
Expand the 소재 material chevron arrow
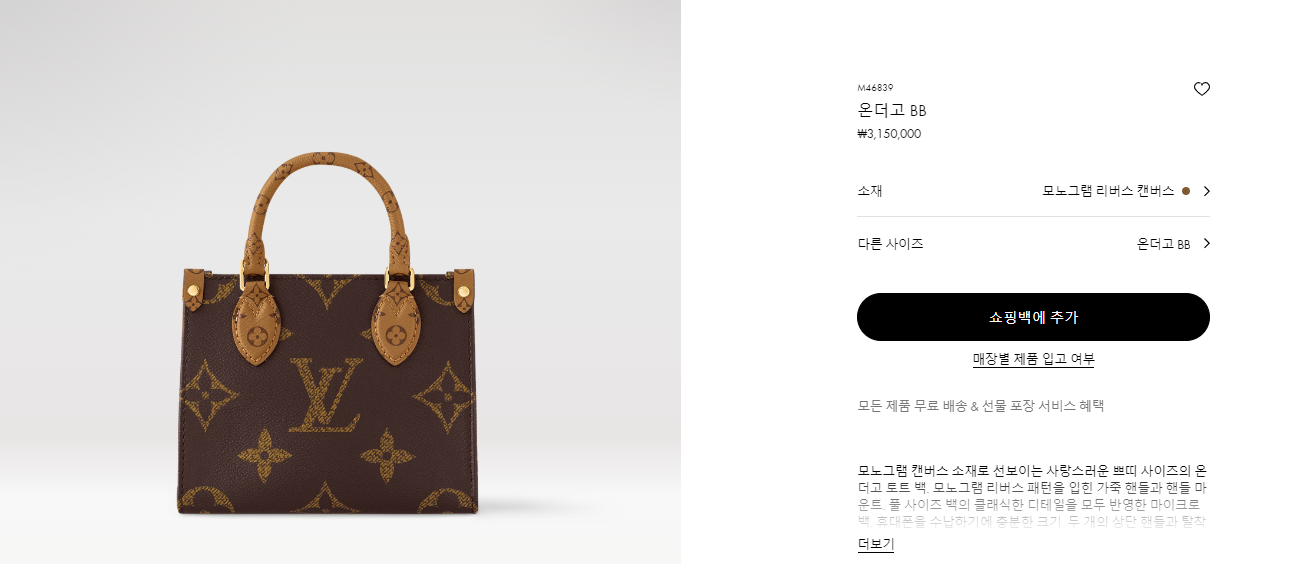[1206, 191]
